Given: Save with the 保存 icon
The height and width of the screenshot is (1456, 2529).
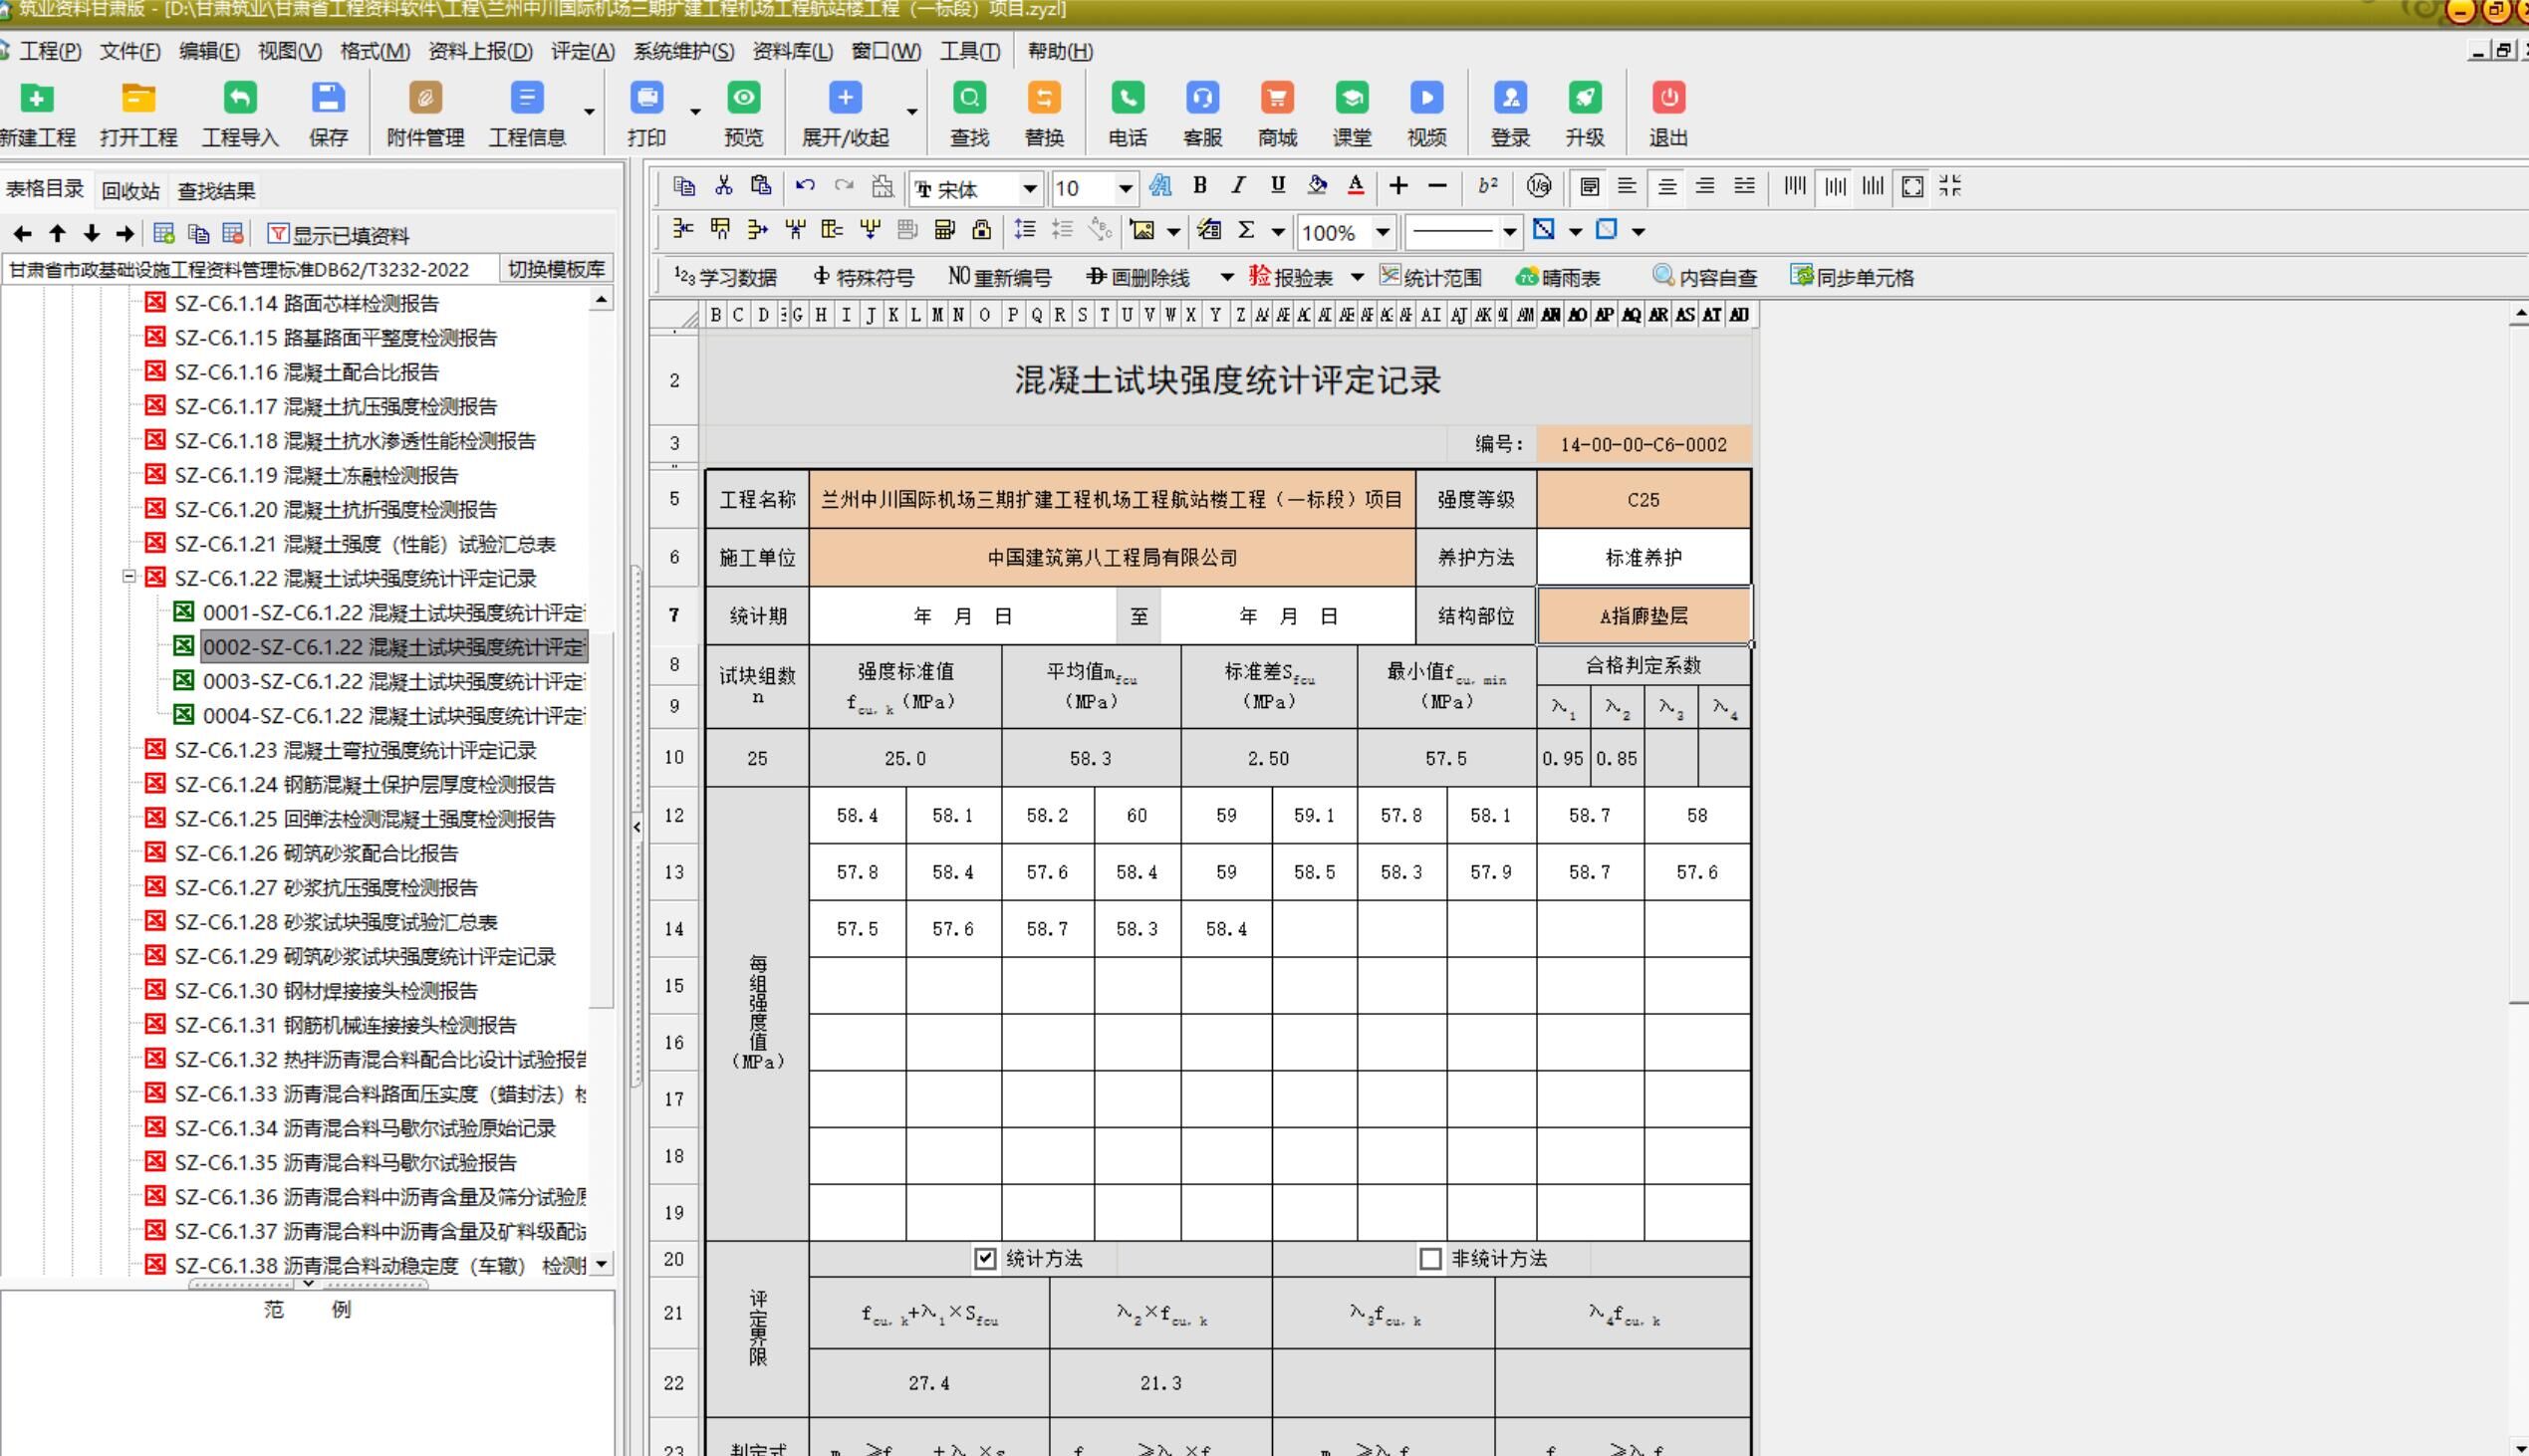Looking at the screenshot, I should tap(328, 98).
